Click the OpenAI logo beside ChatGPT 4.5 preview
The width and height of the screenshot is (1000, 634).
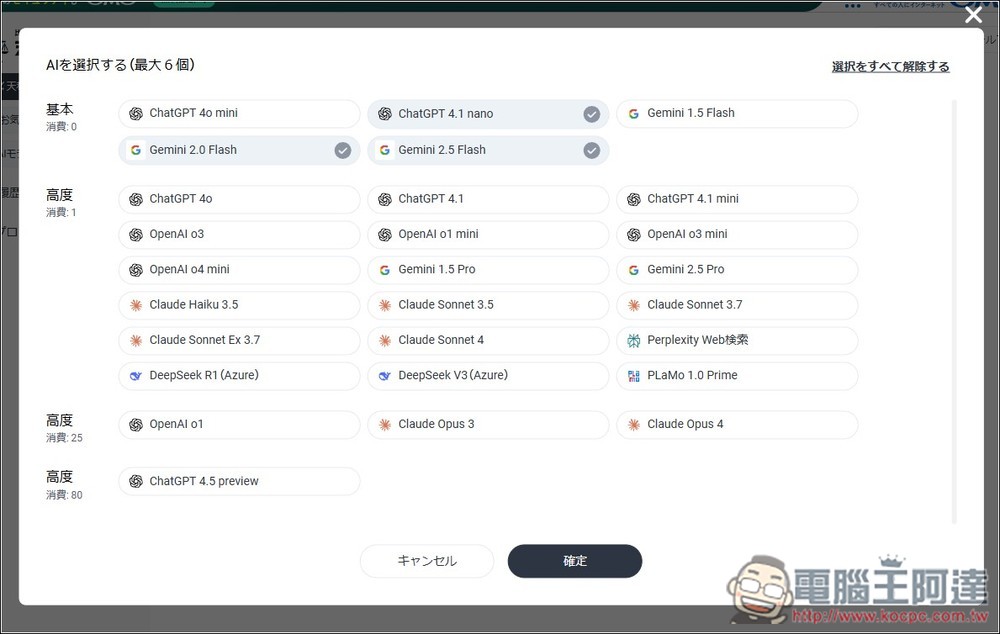(136, 482)
